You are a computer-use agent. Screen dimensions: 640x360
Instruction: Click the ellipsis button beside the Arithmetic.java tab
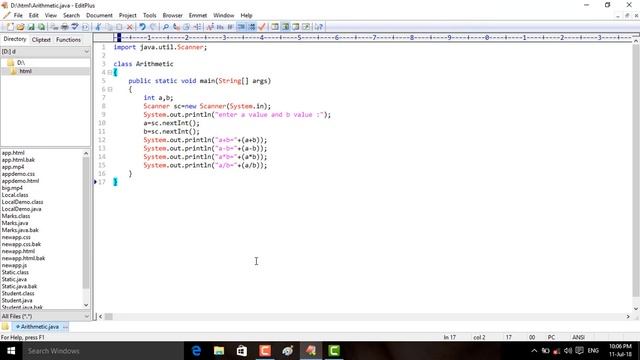[65, 327]
